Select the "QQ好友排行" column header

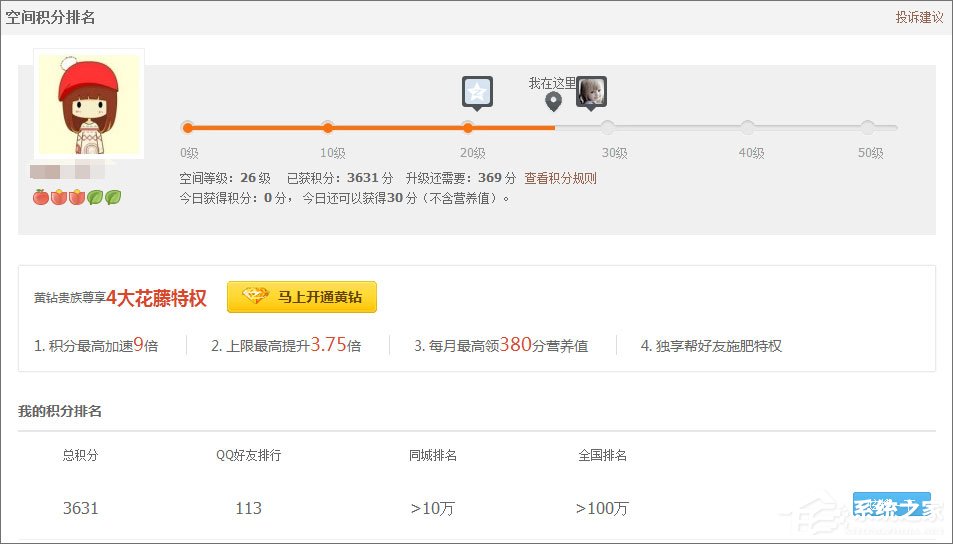point(249,455)
